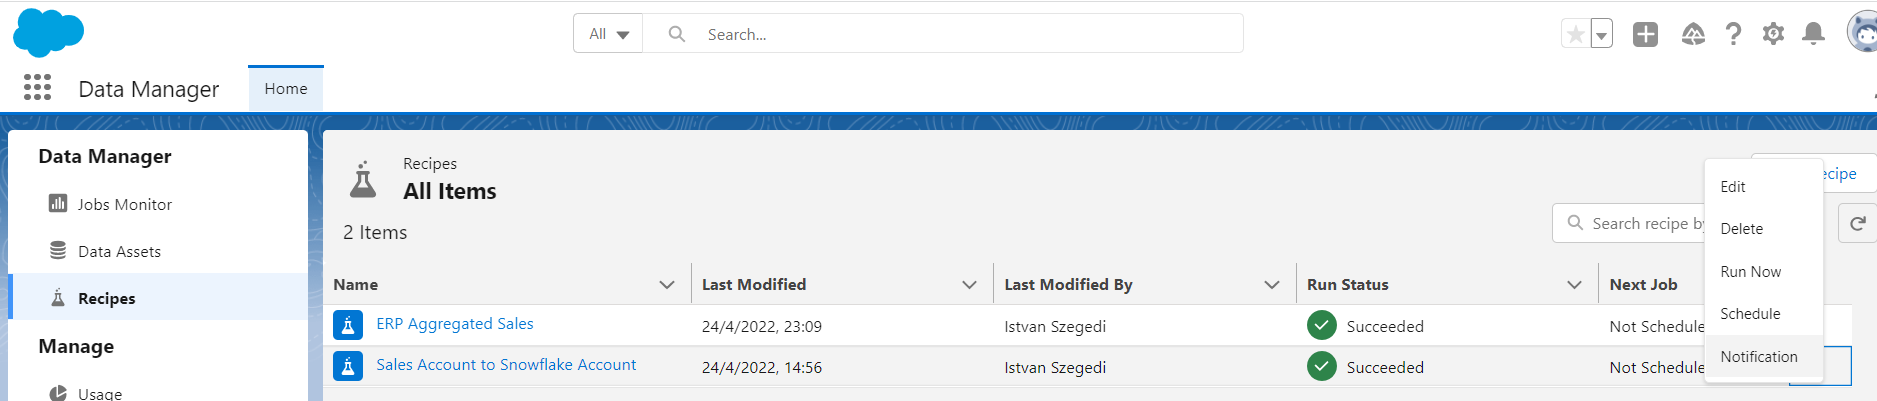Open Sales Account to Snowflake Account recipe
The image size is (1877, 401).
(506, 365)
